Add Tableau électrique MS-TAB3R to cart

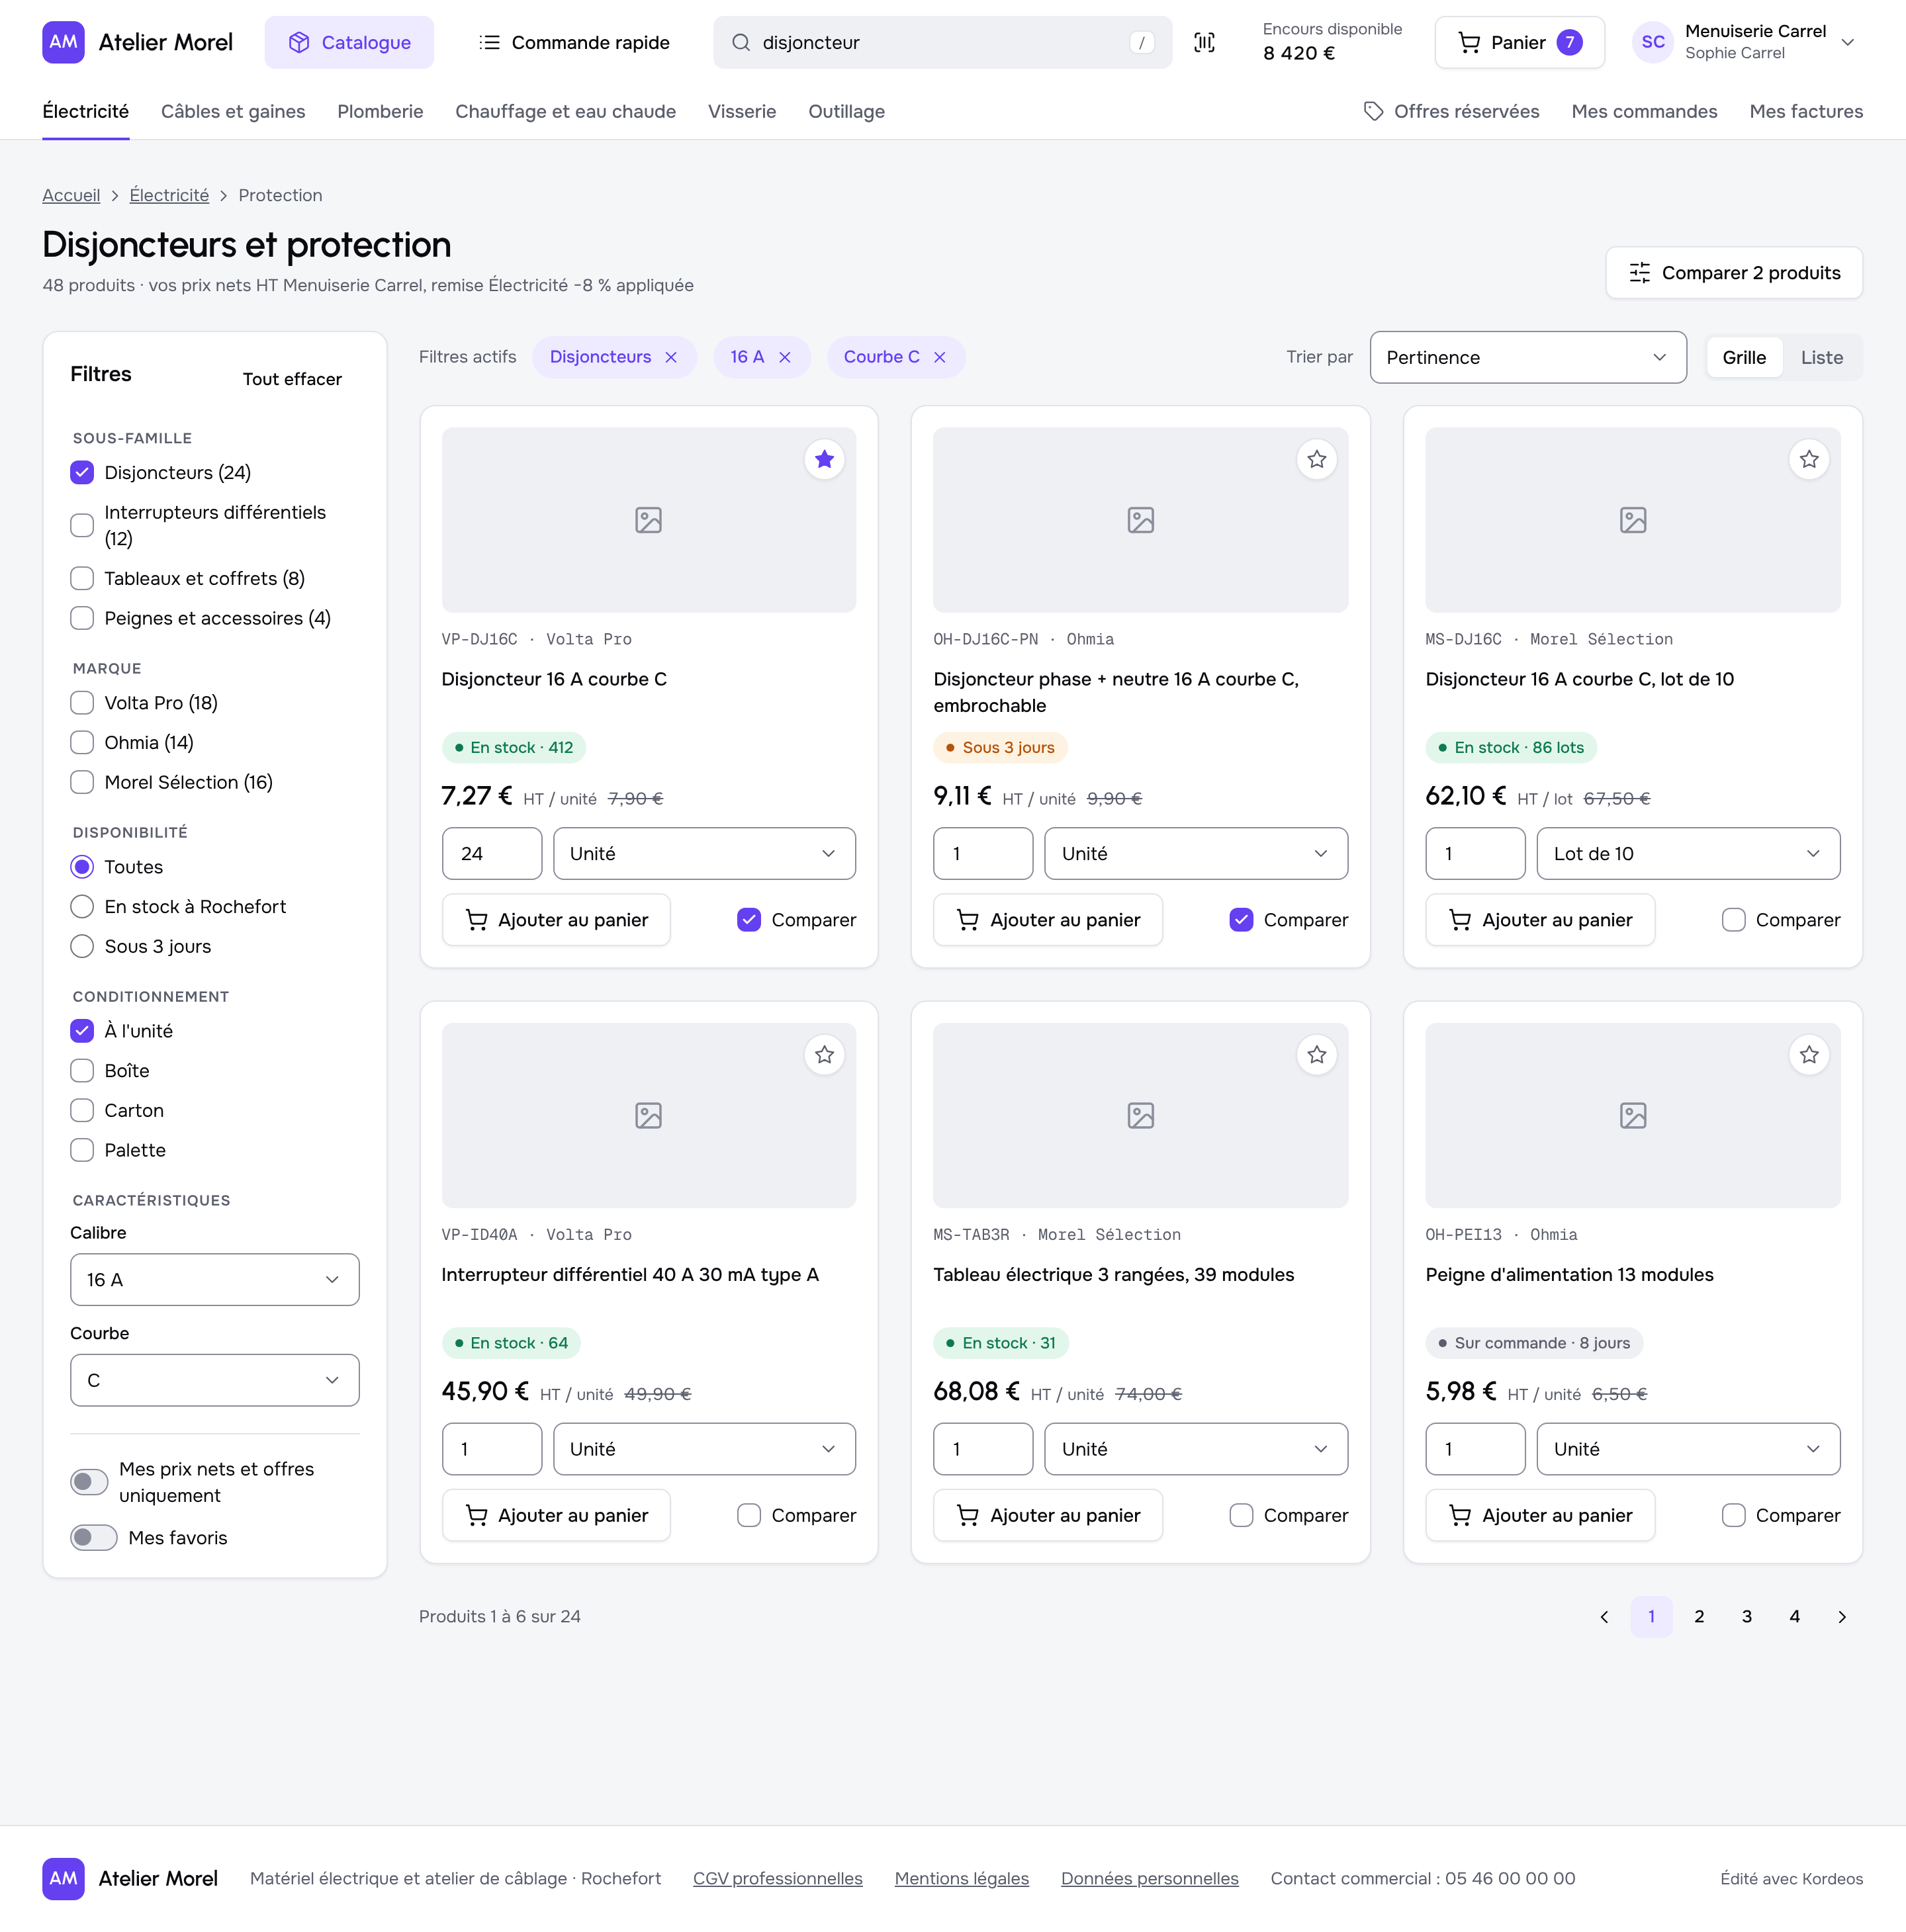point(1048,1516)
